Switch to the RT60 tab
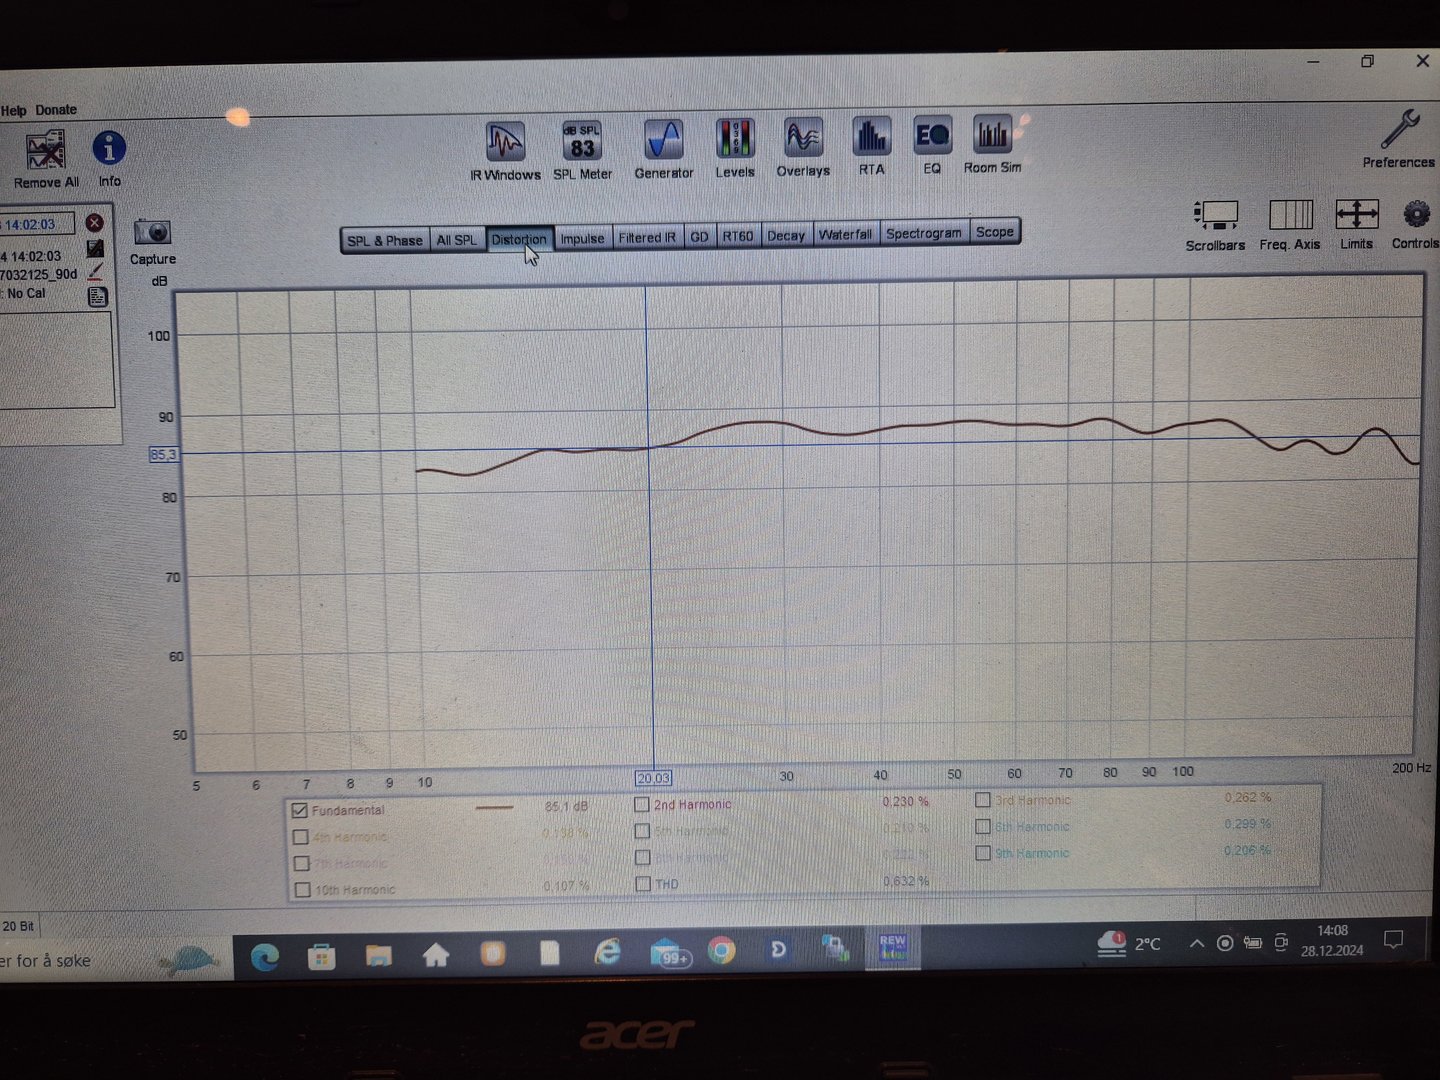 [x=738, y=236]
